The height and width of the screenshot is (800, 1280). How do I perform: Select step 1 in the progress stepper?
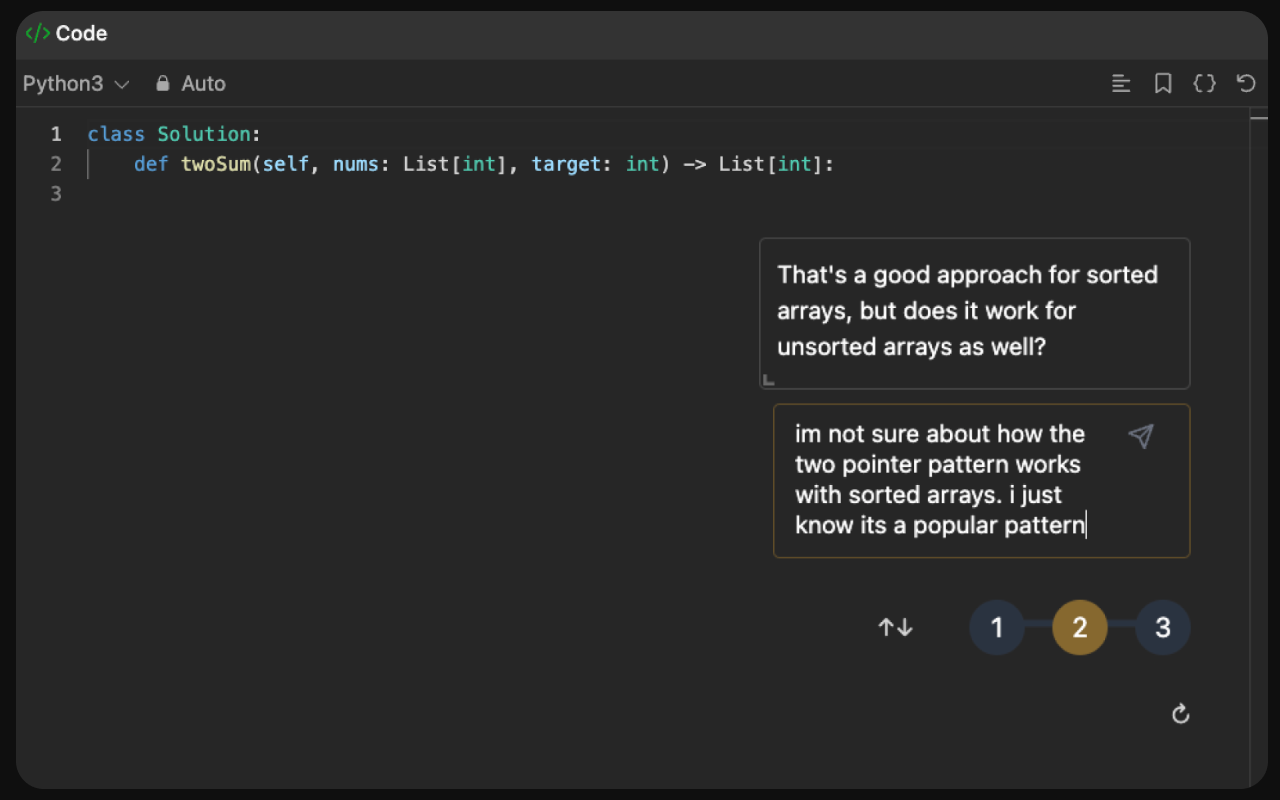point(997,627)
